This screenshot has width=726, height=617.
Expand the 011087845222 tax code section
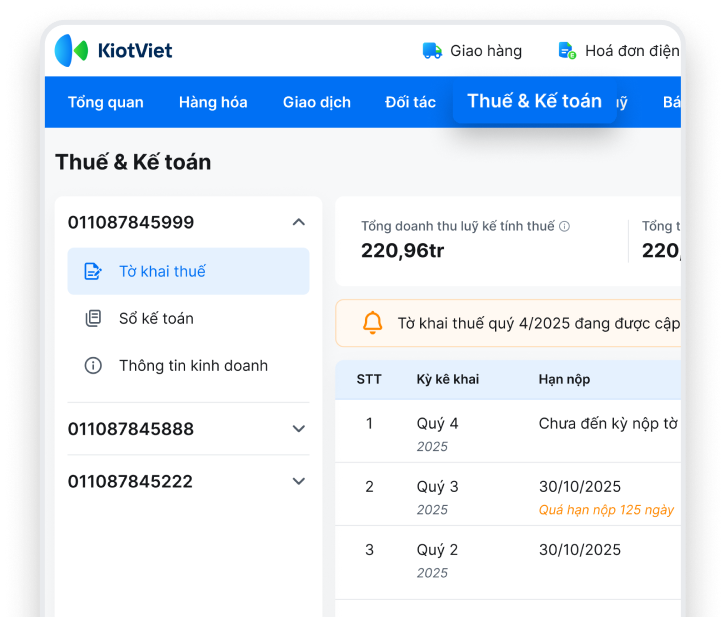[298, 481]
